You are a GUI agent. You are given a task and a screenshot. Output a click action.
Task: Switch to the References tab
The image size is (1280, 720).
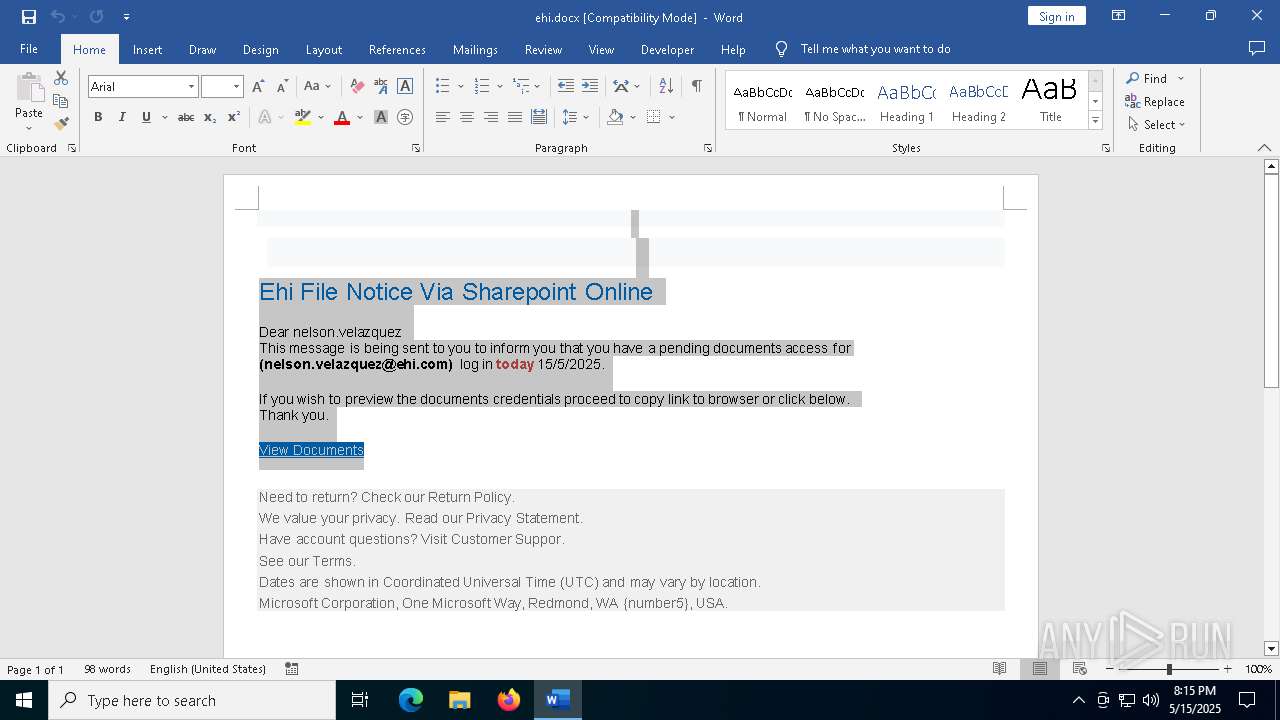tap(397, 49)
